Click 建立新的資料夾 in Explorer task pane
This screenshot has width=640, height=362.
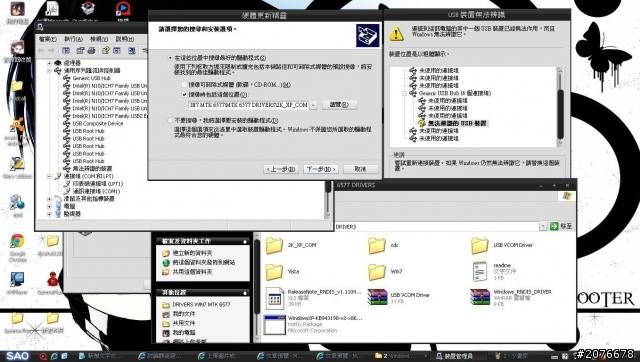coord(192,253)
